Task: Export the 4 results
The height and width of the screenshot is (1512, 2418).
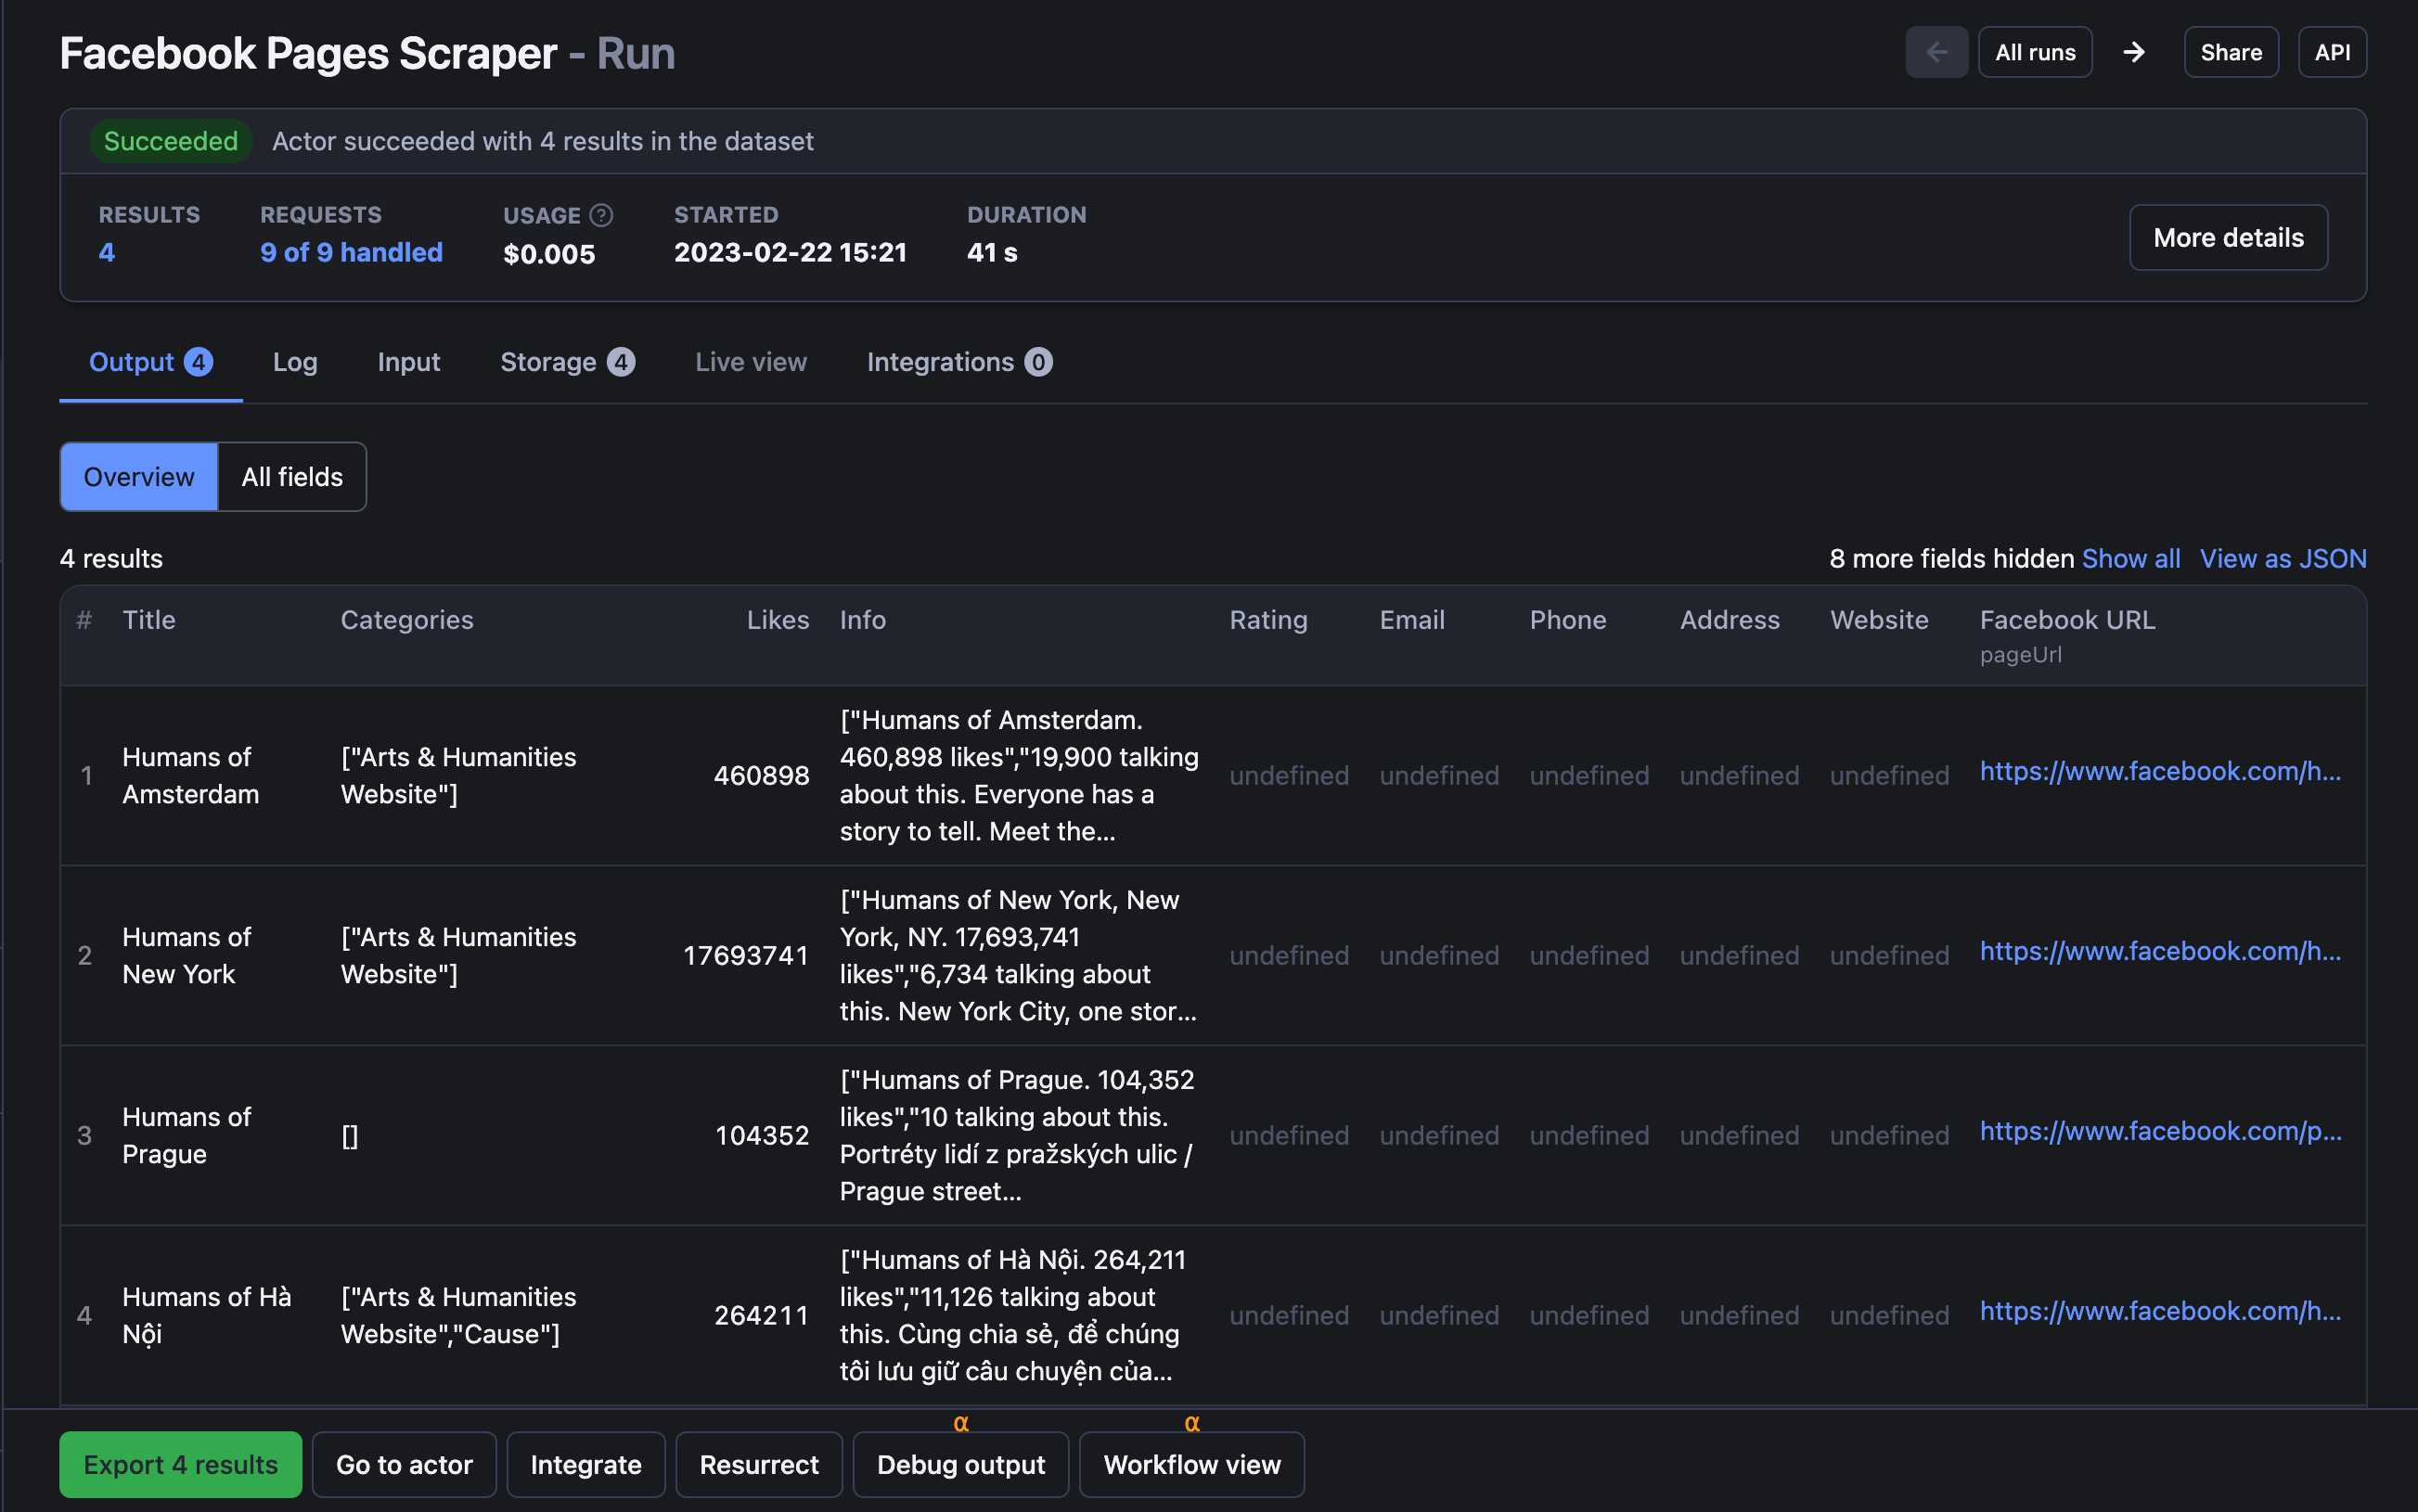Action: [x=180, y=1464]
